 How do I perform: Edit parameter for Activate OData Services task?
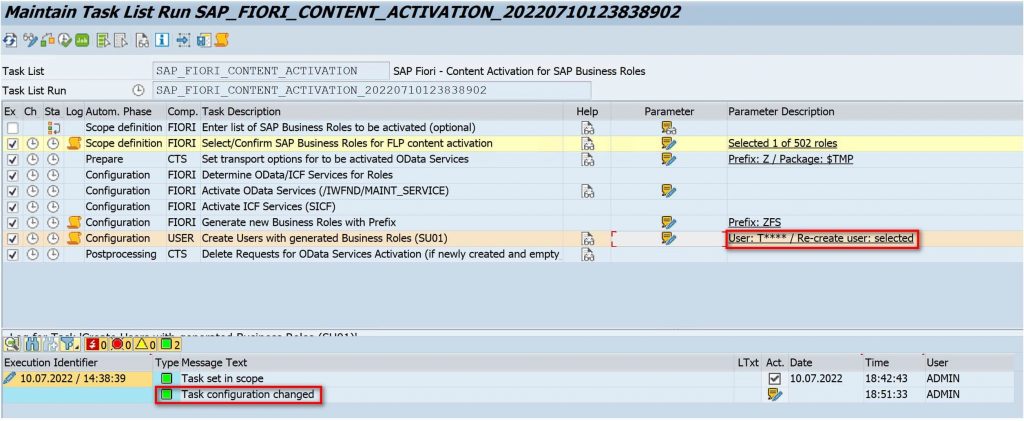click(x=668, y=191)
